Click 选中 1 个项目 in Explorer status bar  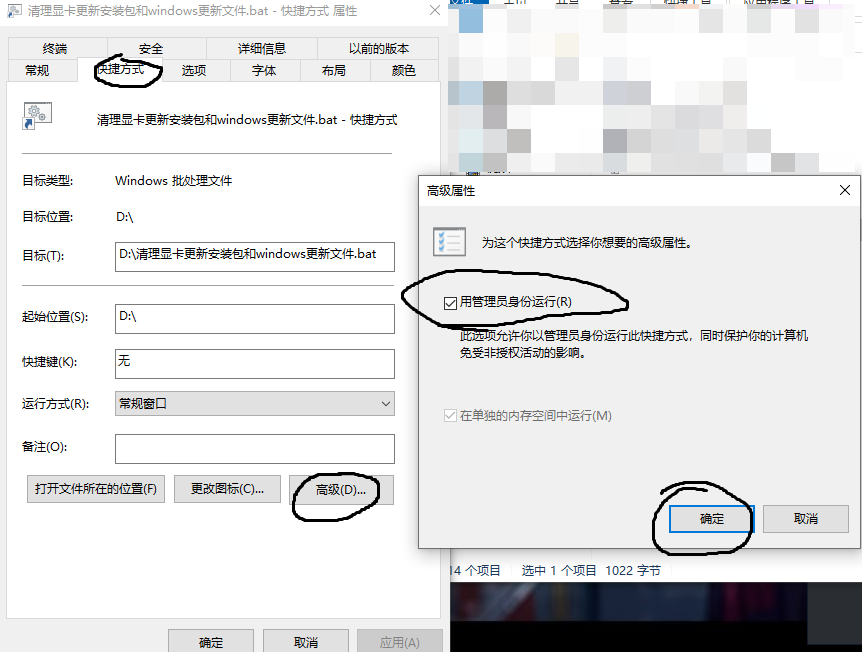tap(559, 571)
